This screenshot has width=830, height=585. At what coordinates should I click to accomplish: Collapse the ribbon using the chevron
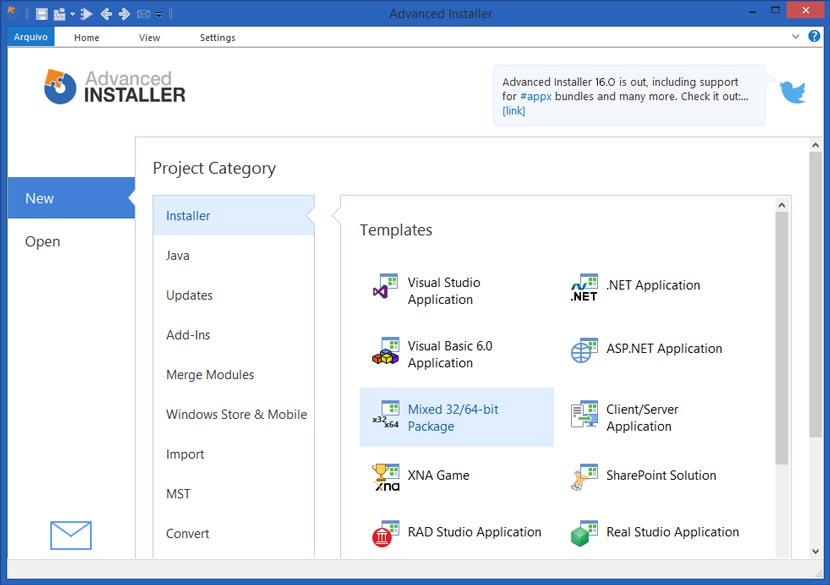pyautogui.click(x=797, y=36)
